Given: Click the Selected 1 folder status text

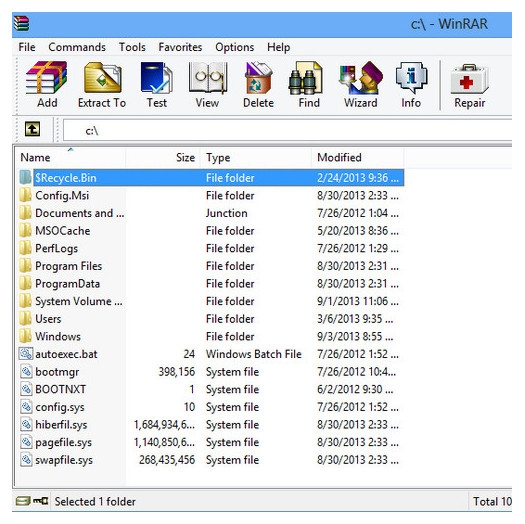Looking at the screenshot, I should (95, 501).
